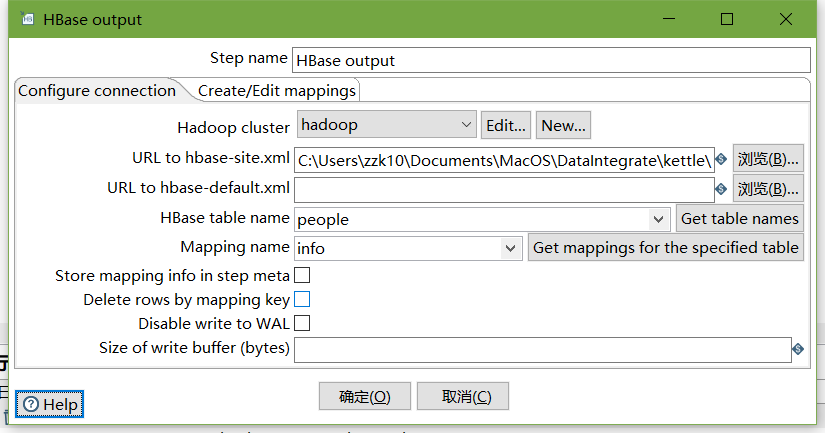
Task: Close the HBase output dialog
Action: (x=787, y=19)
